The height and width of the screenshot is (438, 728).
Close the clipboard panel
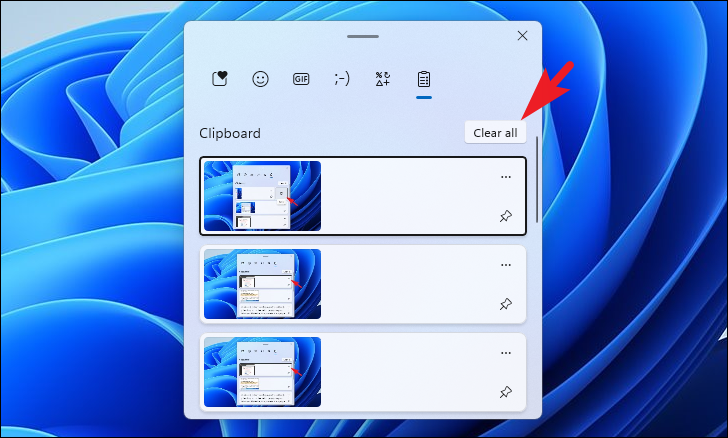(x=522, y=36)
